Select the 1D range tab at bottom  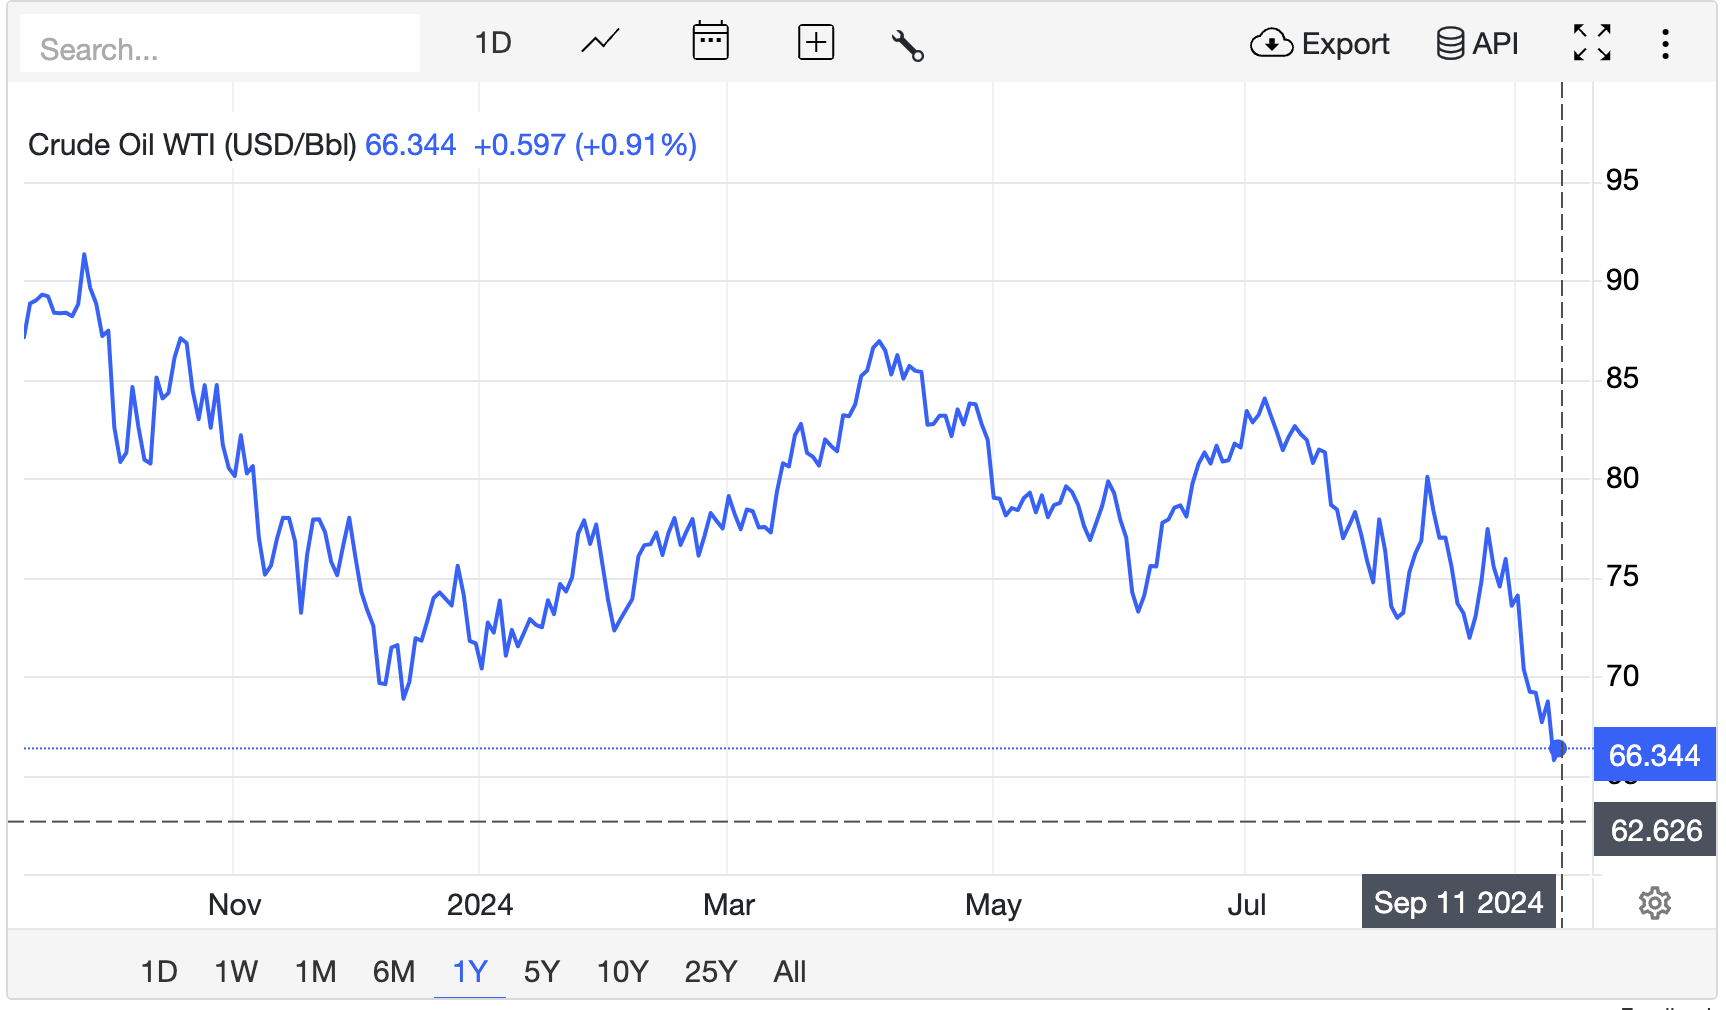(159, 971)
